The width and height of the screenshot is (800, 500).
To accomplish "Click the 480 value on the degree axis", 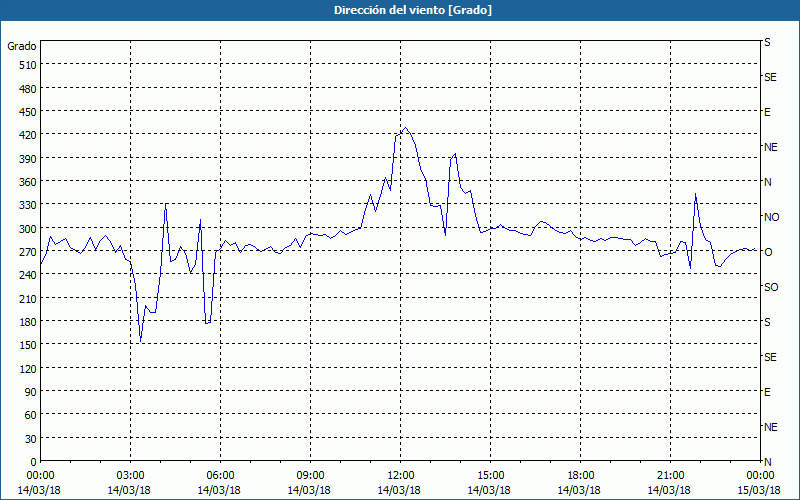I will (28, 89).
